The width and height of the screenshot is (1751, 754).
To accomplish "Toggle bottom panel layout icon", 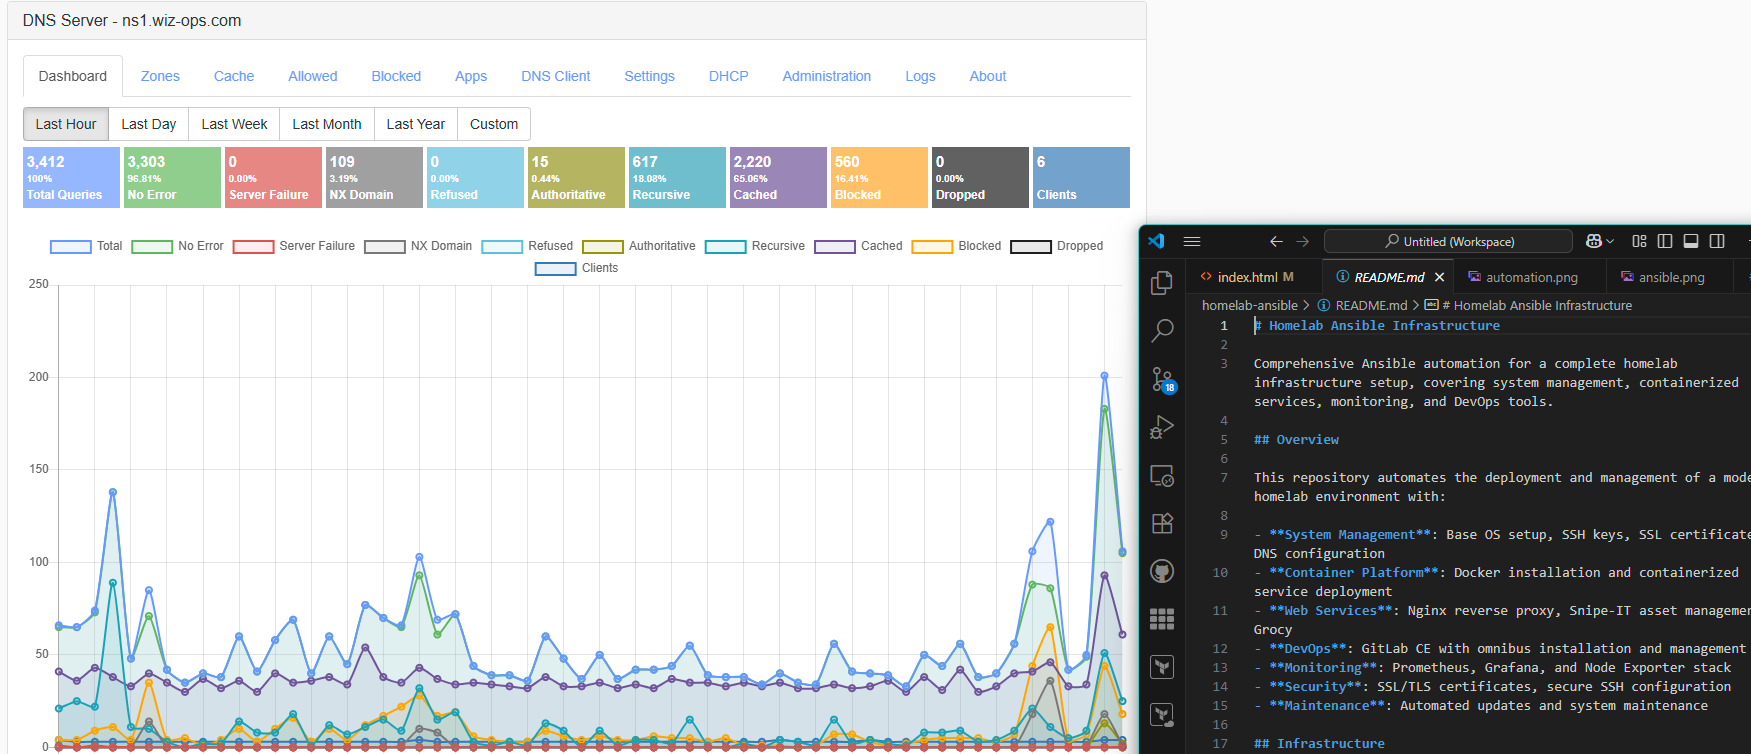I will pos(1691,241).
